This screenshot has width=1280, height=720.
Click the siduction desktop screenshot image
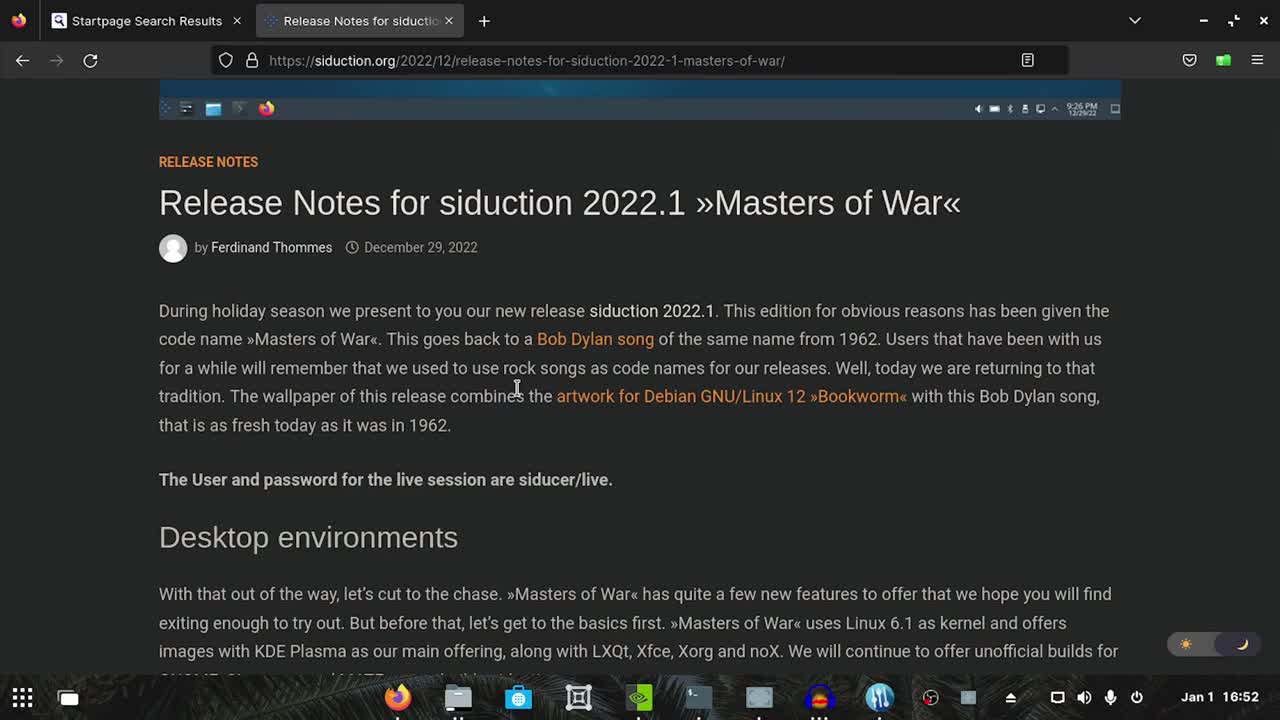pyautogui.click(x=640, y=100)
